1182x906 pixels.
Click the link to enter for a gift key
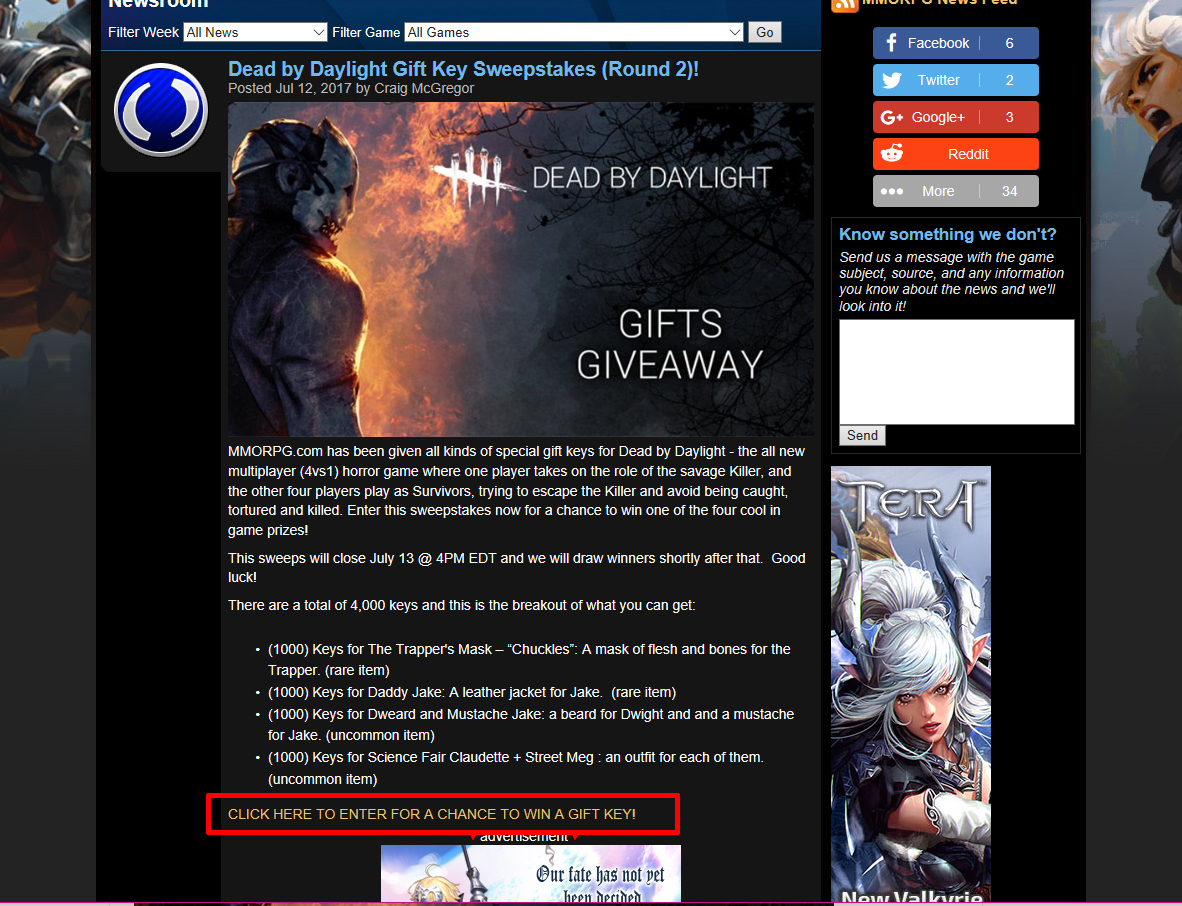pos(432,814)
